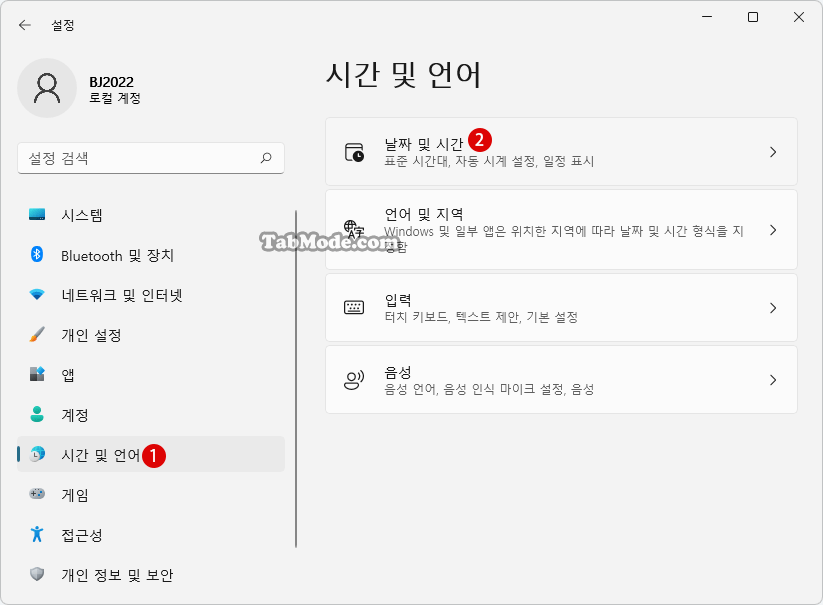Click the 시간 및 언어 globe clock icon
This screenshot has height=605, width=823.
(37, 454)
